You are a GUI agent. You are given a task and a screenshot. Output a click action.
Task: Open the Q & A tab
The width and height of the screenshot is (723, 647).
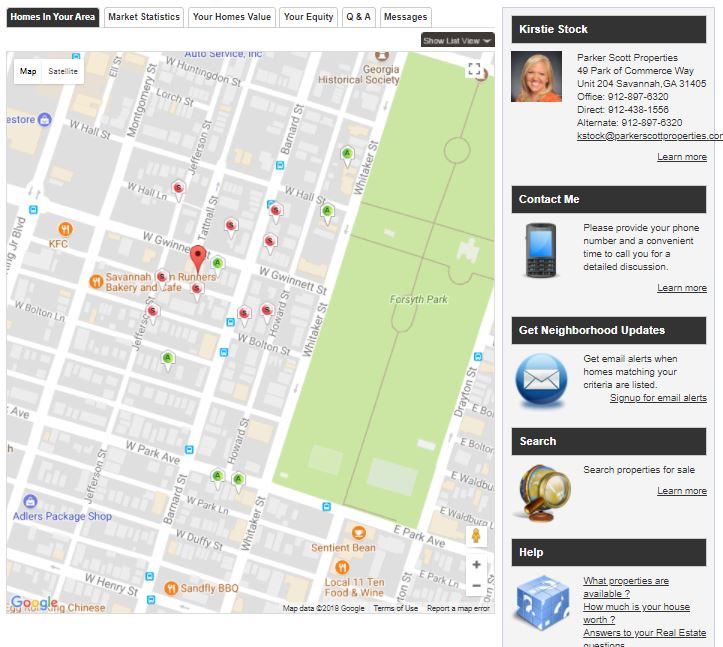point(359,17)
